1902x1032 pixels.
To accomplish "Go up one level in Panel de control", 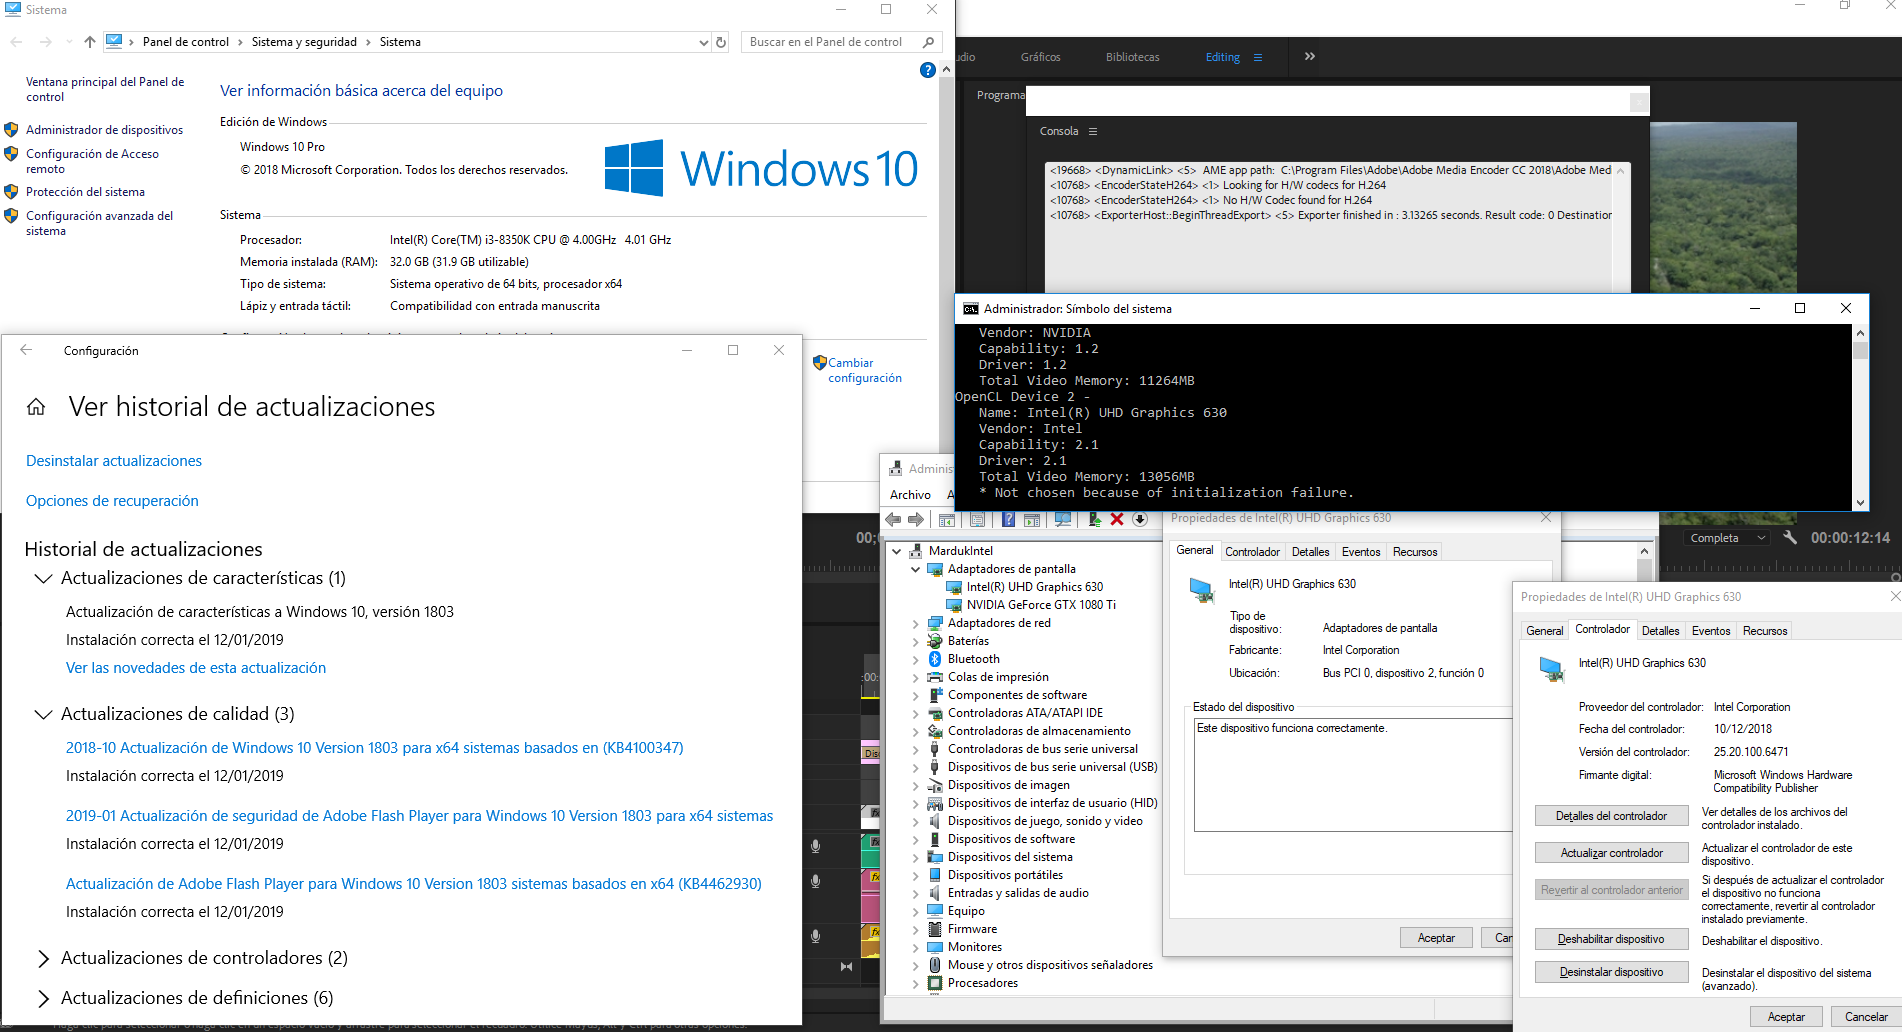I will [x=90, y=42].
